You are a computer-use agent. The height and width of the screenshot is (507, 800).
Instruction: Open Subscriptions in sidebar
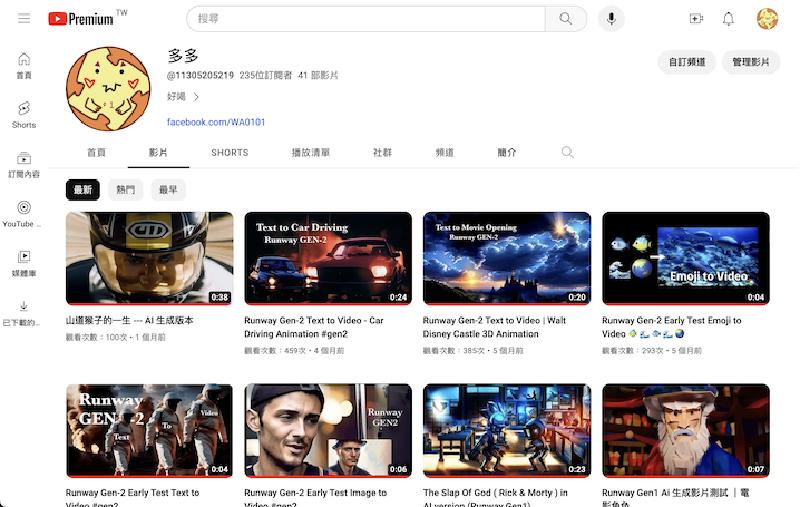[24, 164]
